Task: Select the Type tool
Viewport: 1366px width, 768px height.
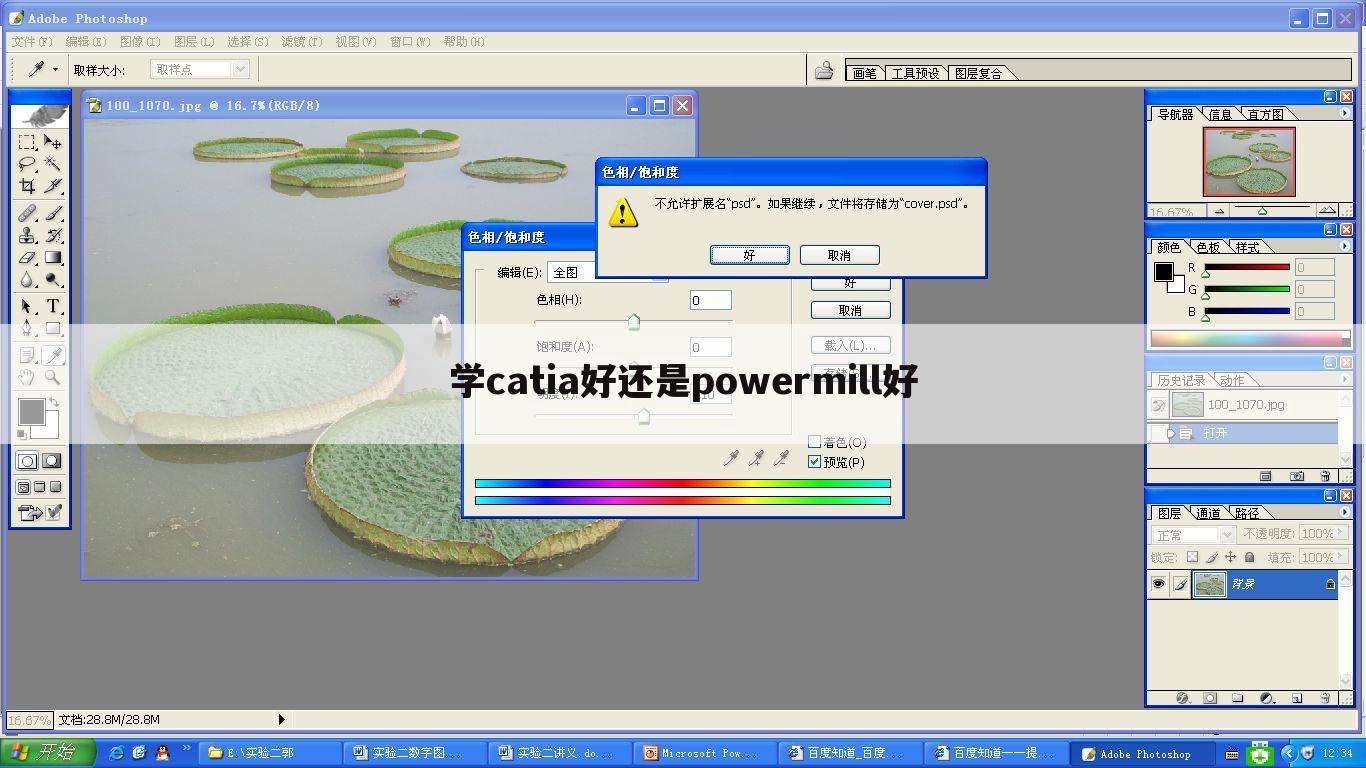Action: [53, 306]
